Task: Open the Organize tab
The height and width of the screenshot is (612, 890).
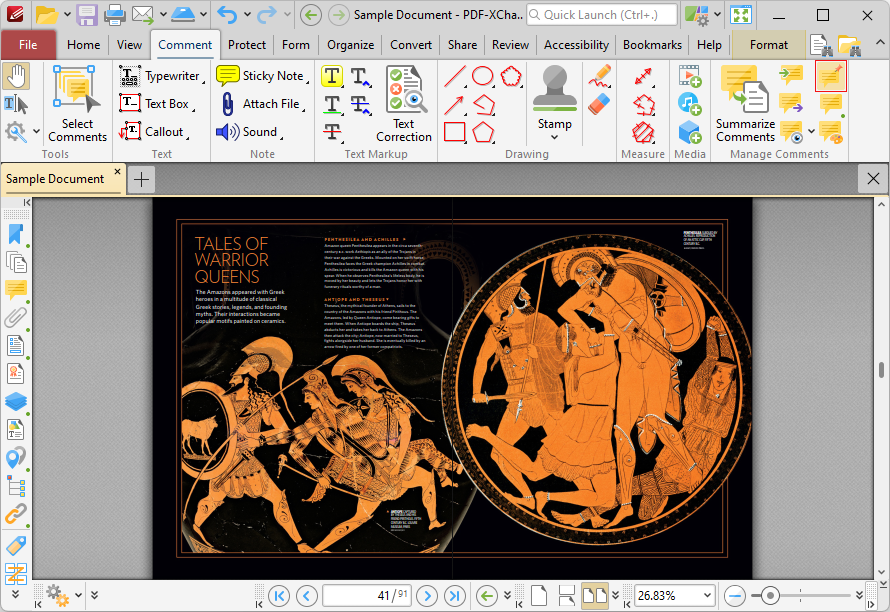Action: 350,45
